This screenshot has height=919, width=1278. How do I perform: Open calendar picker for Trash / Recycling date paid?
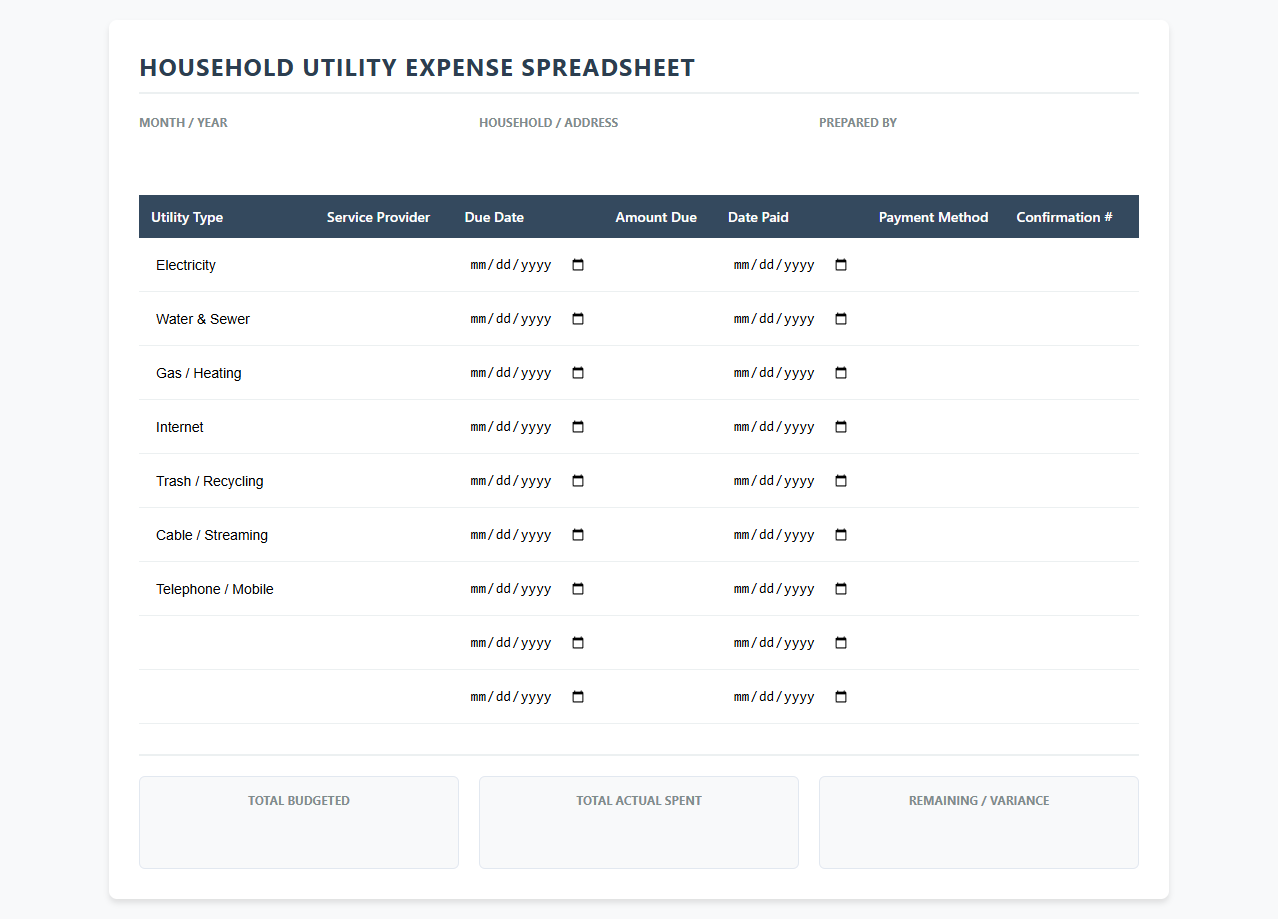pos(841,481)
